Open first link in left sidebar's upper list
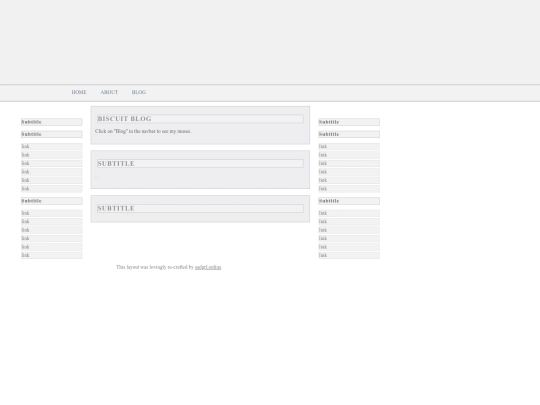Image resolution: width=540 pixels, height=405 pixels. click(52, 146)
